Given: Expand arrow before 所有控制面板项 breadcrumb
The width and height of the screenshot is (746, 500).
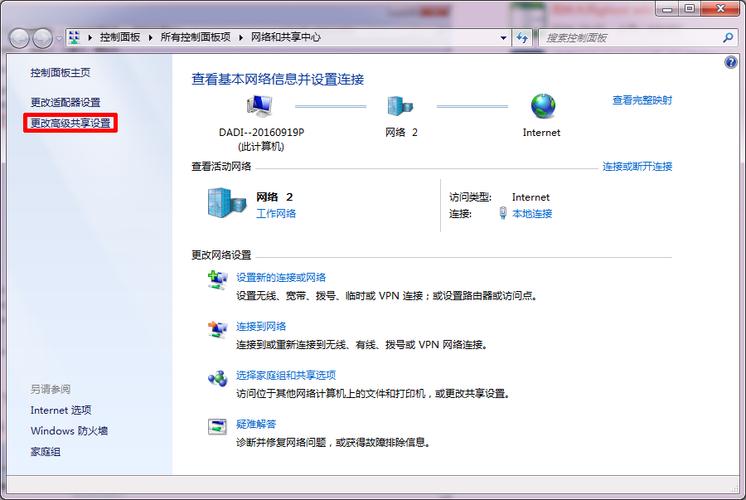Looking at the screenshot, I should click(x=150, y=38).
